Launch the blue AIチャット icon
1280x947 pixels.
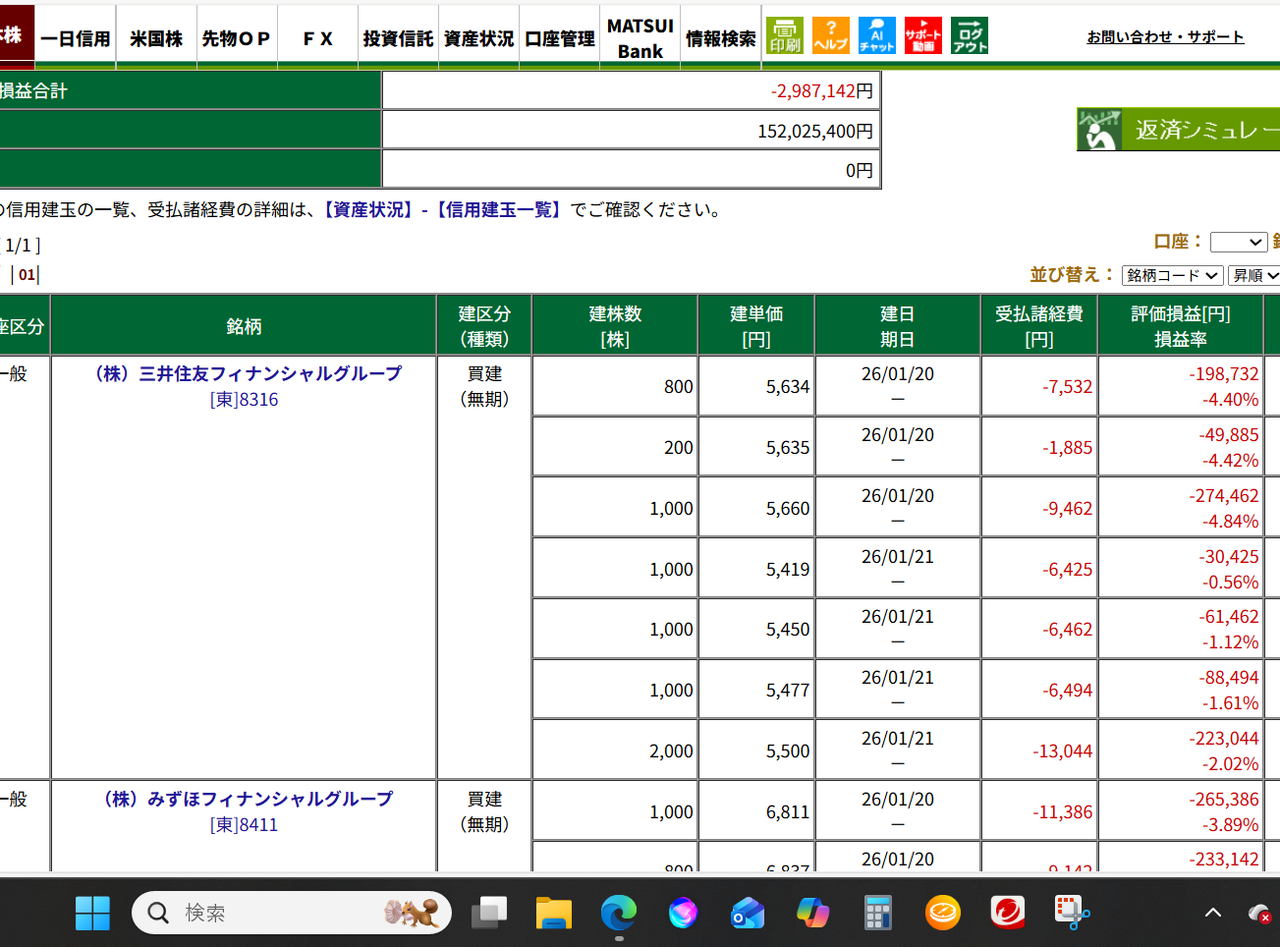click(877, 36)
